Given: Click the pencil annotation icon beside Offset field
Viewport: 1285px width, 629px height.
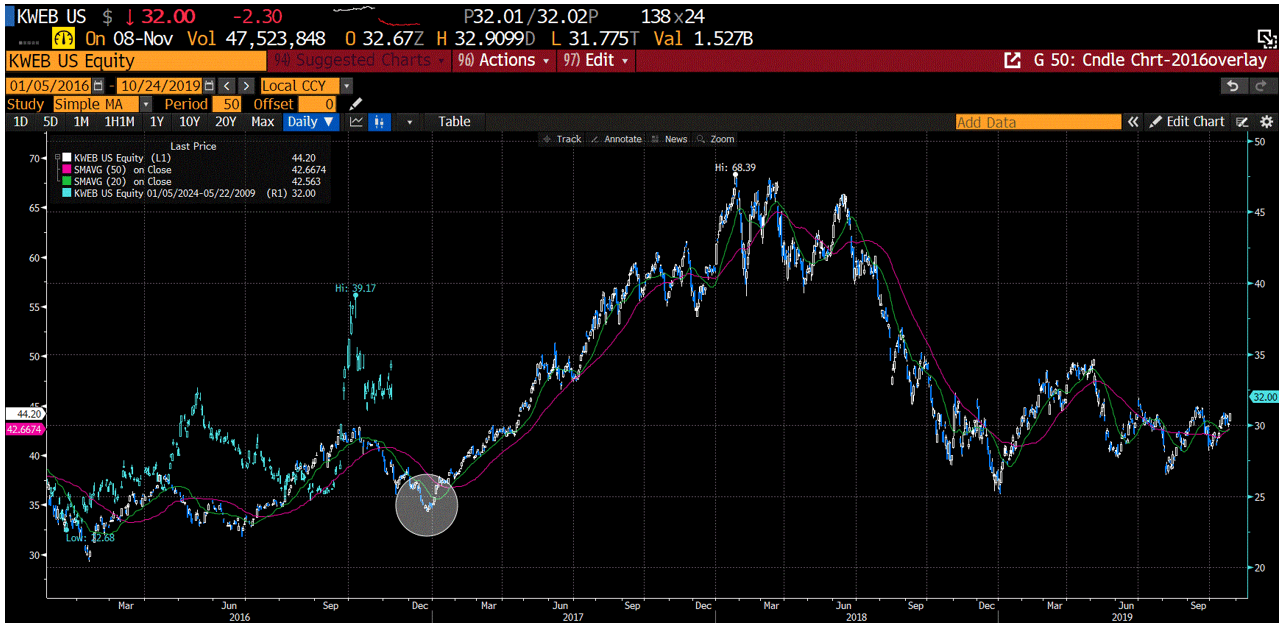Looking at the screenshot, I should pyautogui.click(x=354, y=103).
